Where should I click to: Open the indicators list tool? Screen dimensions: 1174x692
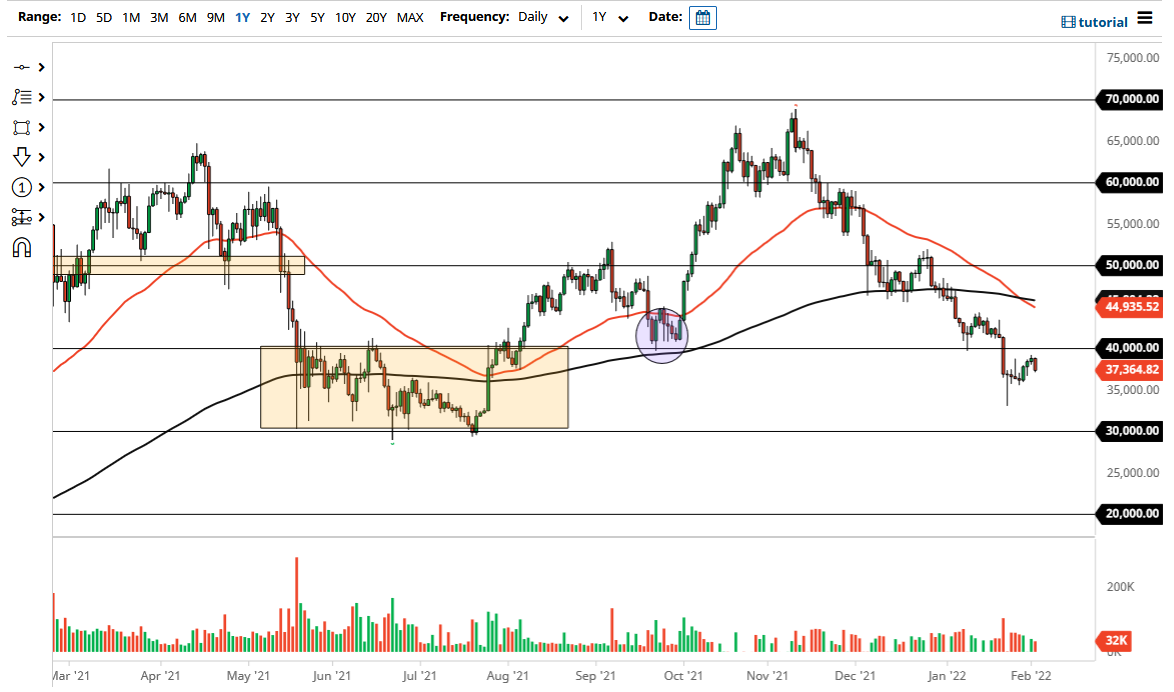click(22, 97)
